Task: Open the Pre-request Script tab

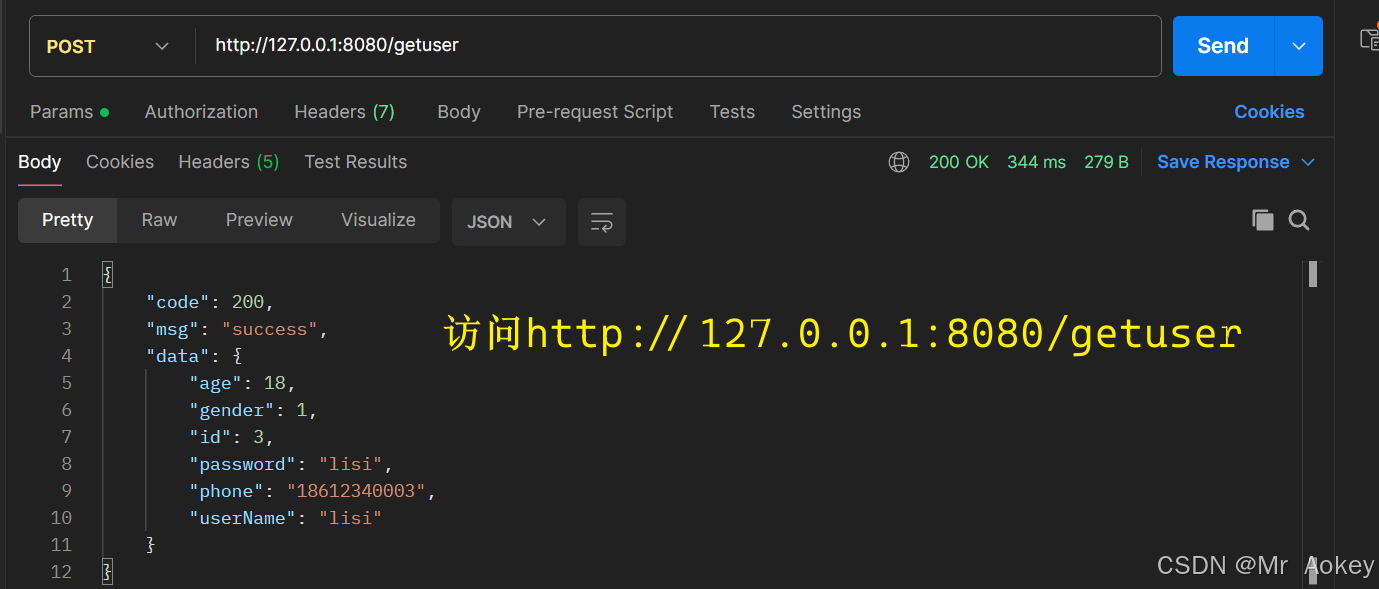Action: [x=595, y=112]
